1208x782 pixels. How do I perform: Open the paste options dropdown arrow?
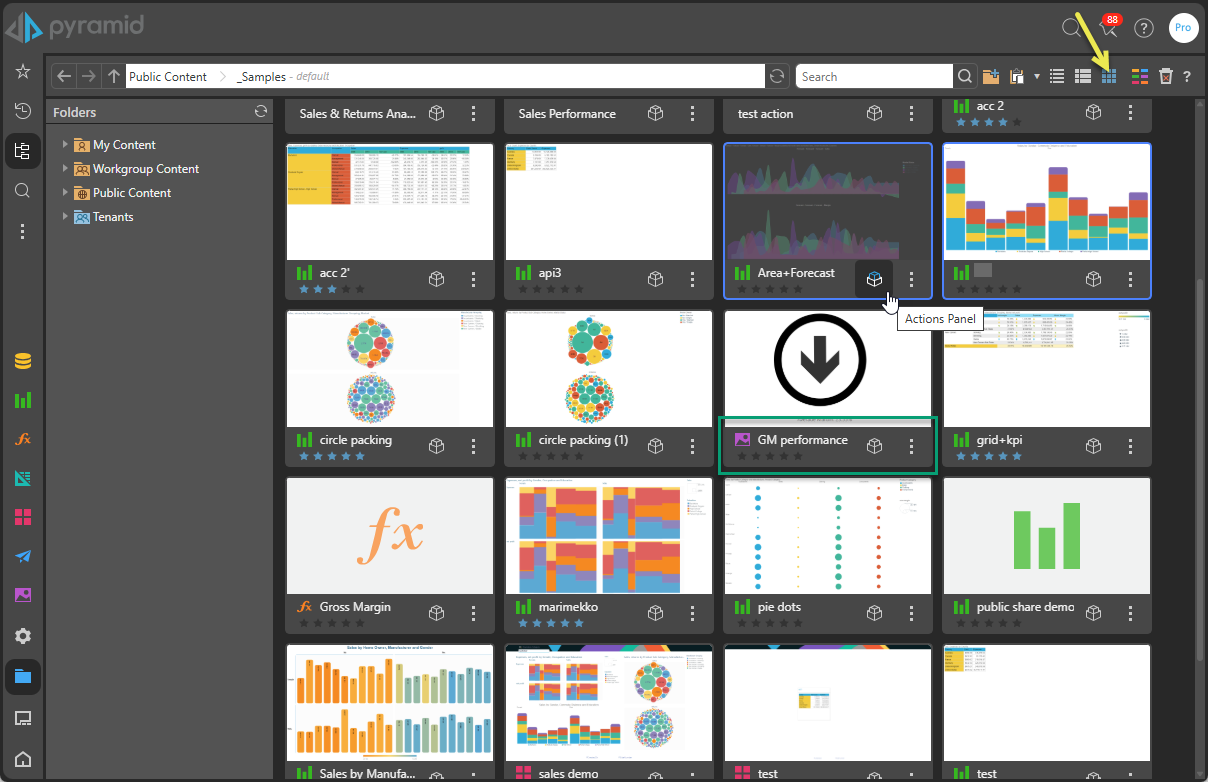click(x=1037, y=76)
